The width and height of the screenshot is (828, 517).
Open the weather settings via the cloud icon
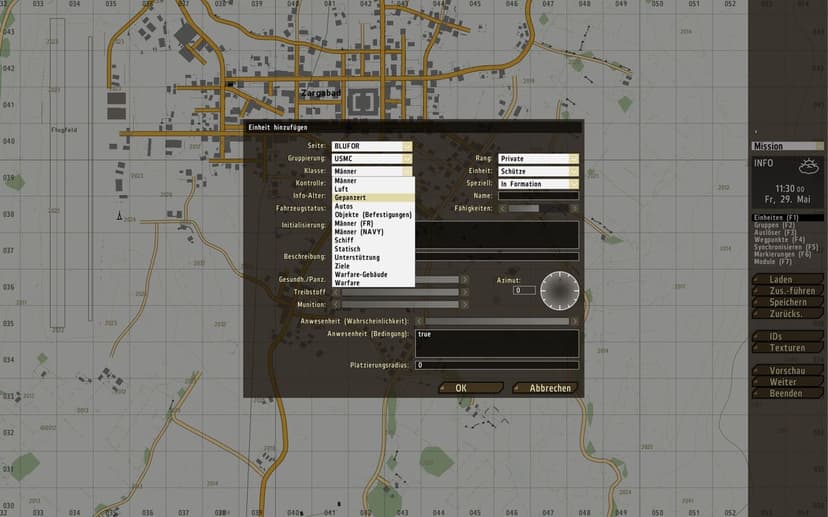[x=808, y=167]
